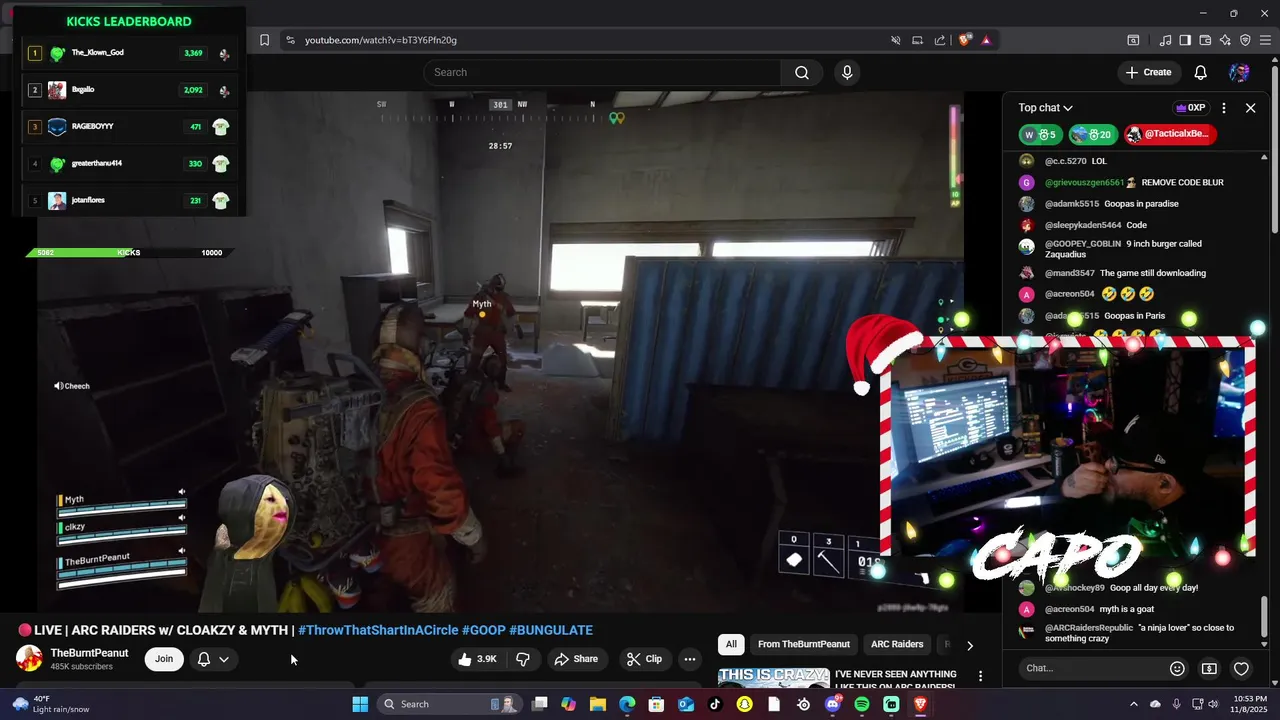Open the emoji picker in chat
The height and width of the screenshot is (720, 1280).
pos(1177,668)
